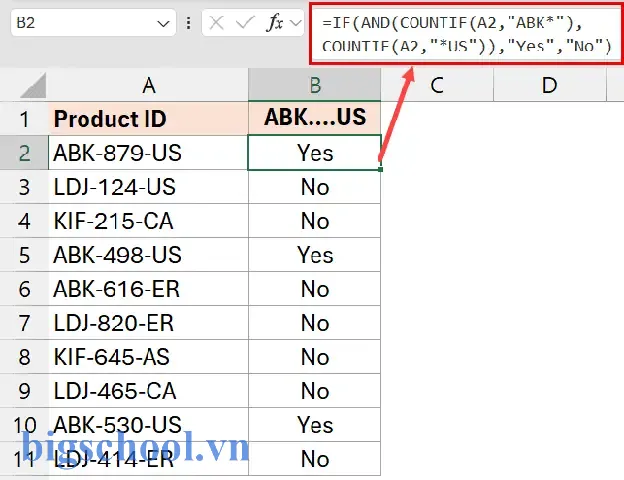Click the No result in row 3
This screenshot has height=480, width=624.
coord(315,187)
